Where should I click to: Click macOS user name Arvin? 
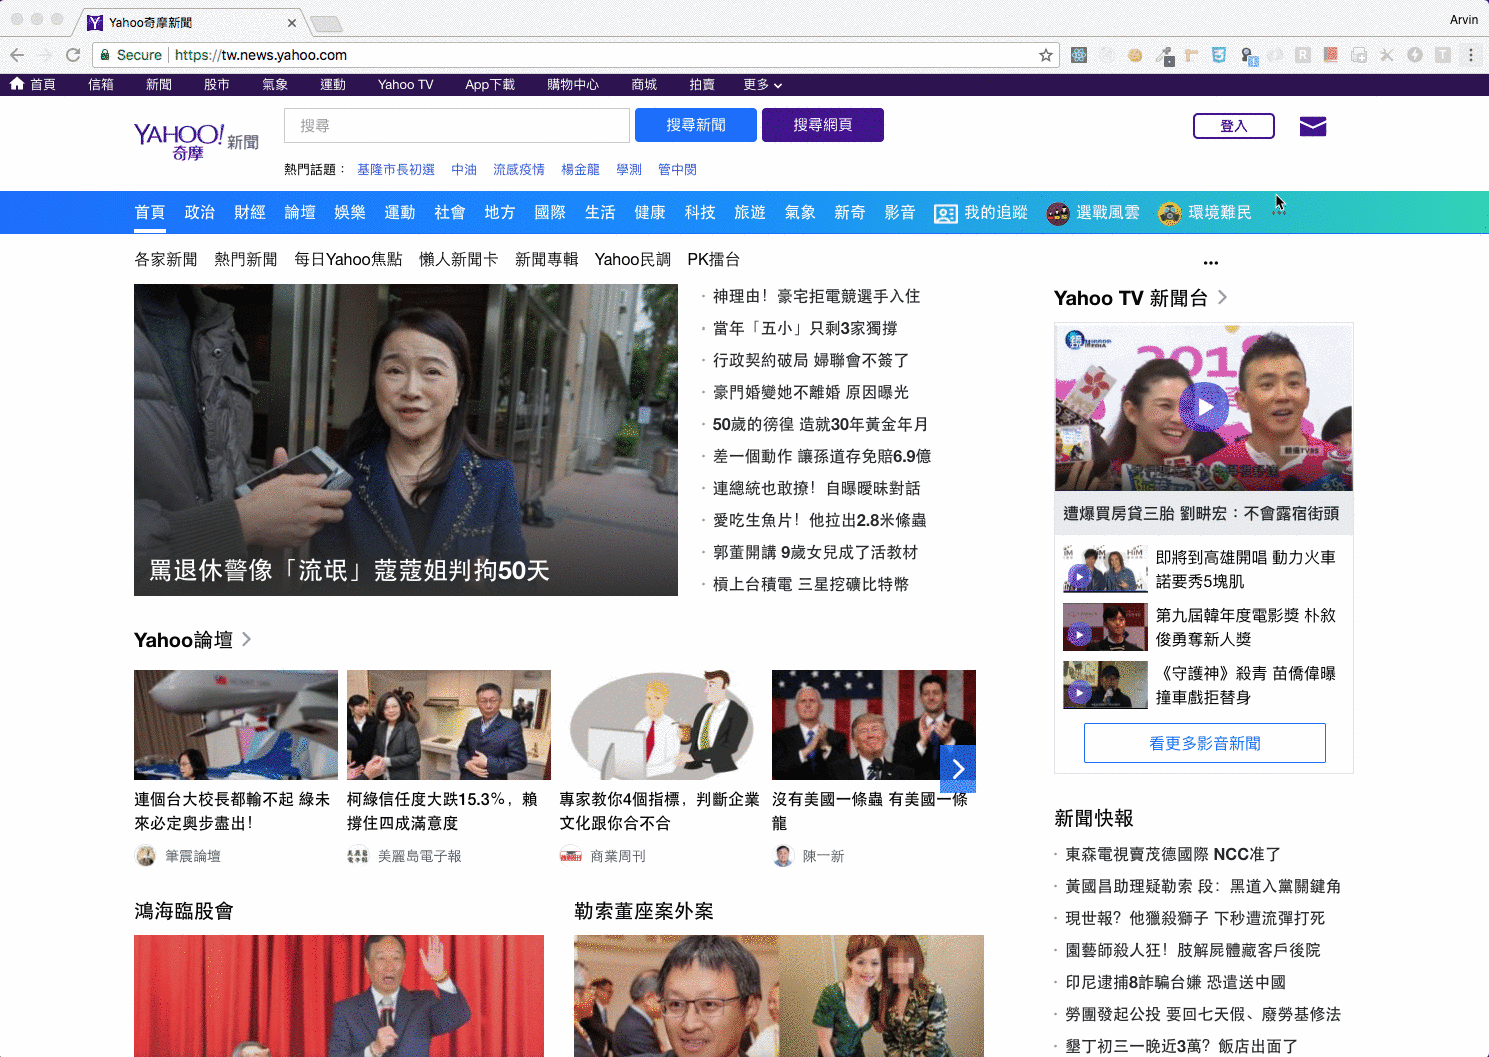pos(1463,19)
